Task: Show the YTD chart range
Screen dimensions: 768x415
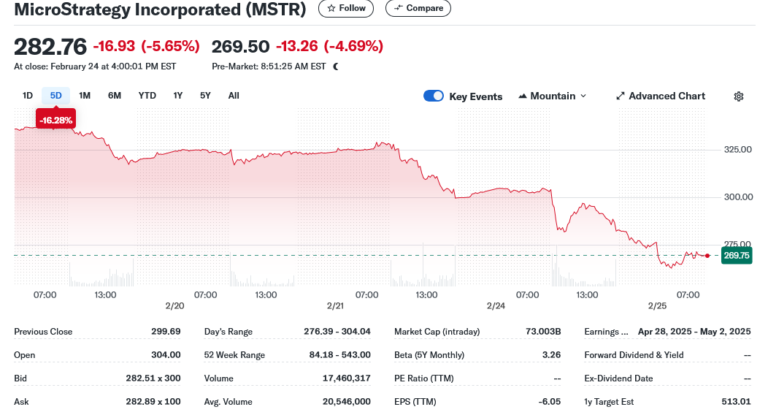Action: [147, 96]
